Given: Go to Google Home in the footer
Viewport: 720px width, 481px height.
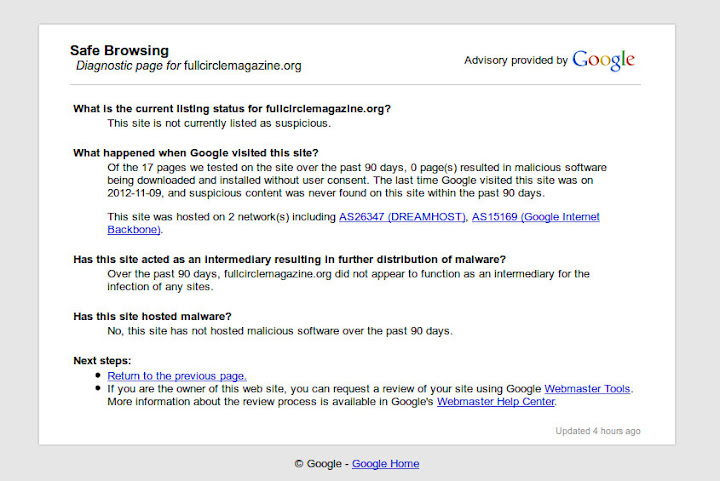Looking at the screenshot, I should pyautogui.click(x=385, y=464).
